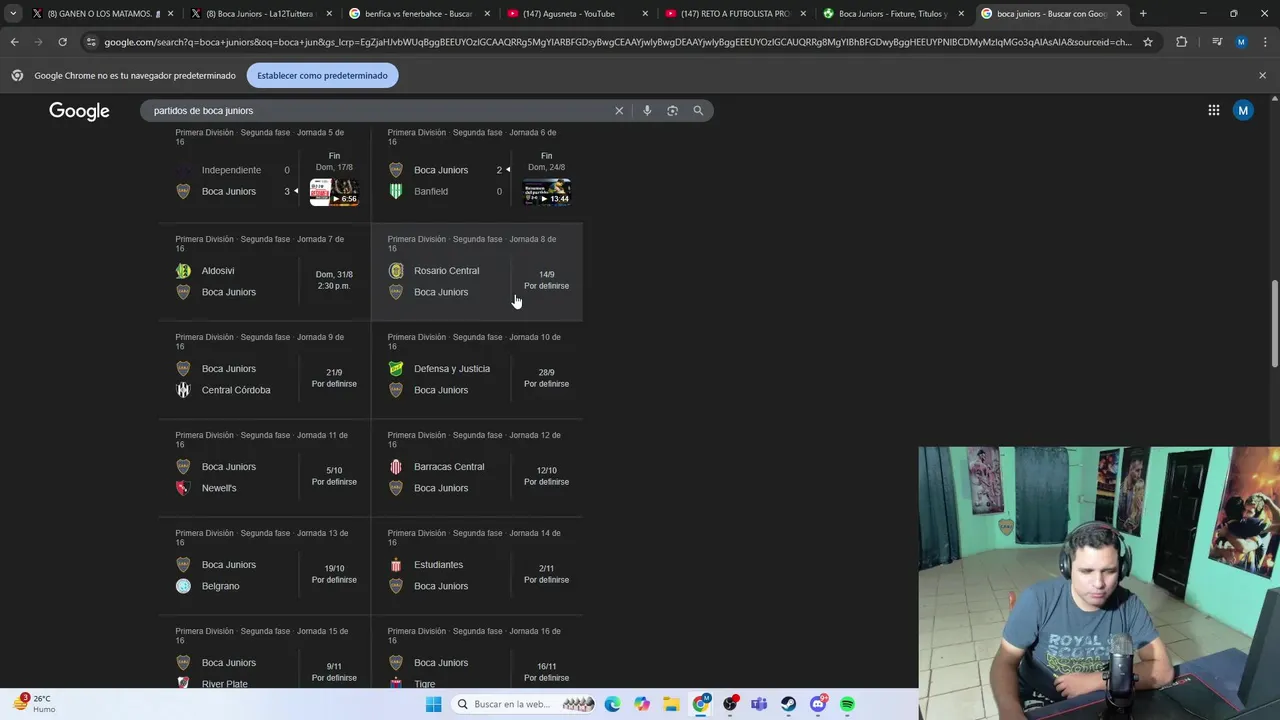
Task: Click the page vertical scrollbar thumb
Action: [x=1274, y=323]
